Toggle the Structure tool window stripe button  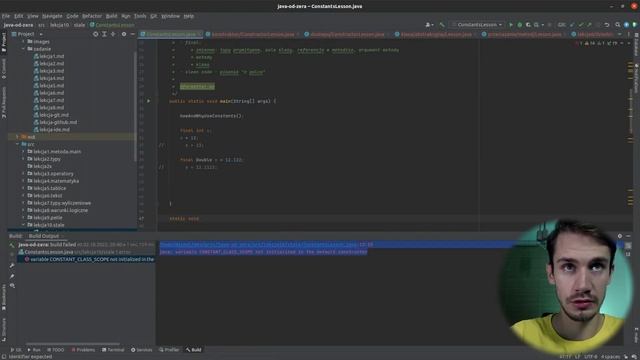pyautogui.click(x=4, y=329)
